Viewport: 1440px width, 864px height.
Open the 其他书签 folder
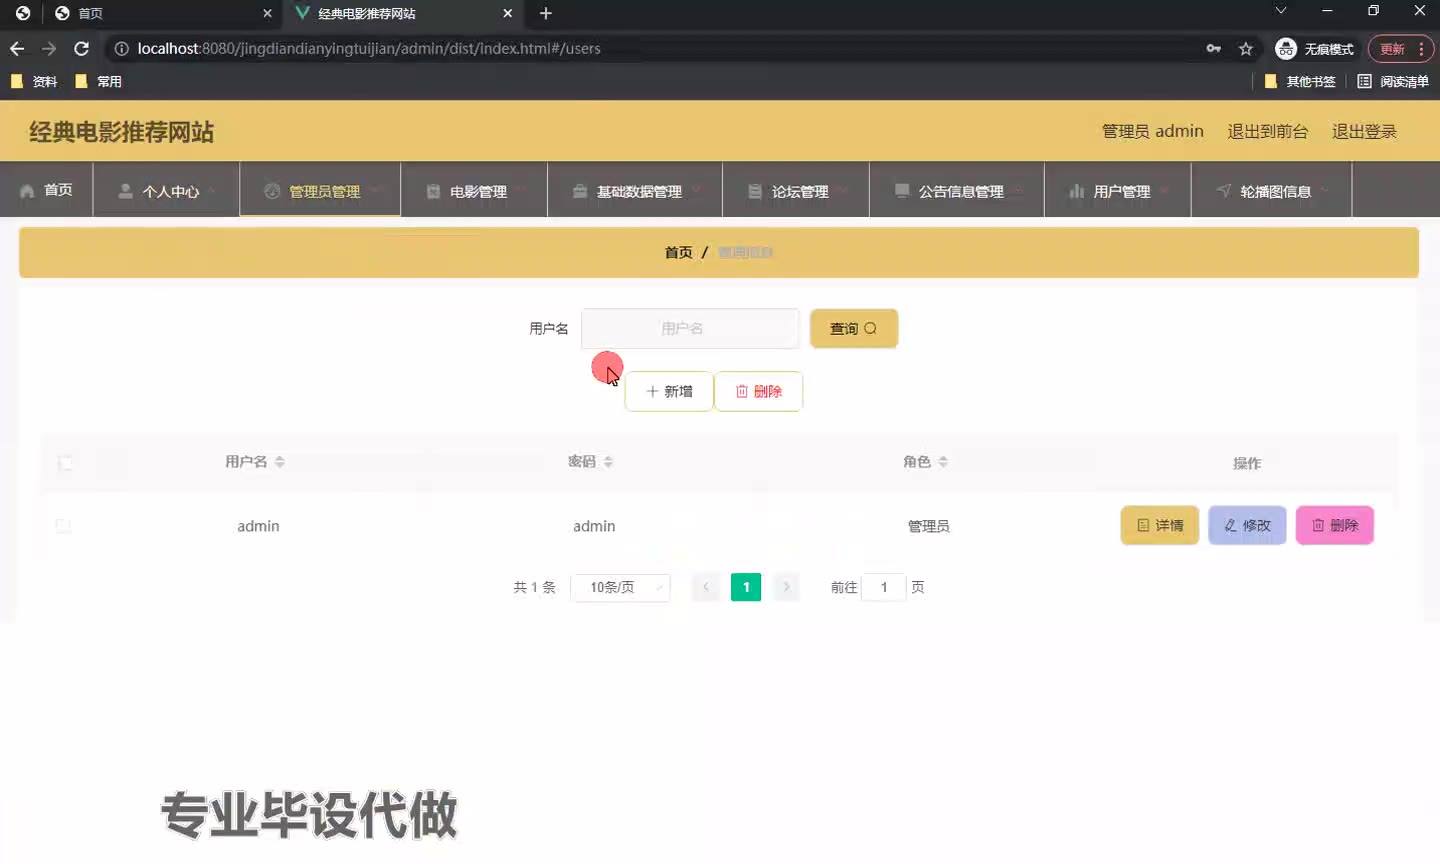[1300, 81]
